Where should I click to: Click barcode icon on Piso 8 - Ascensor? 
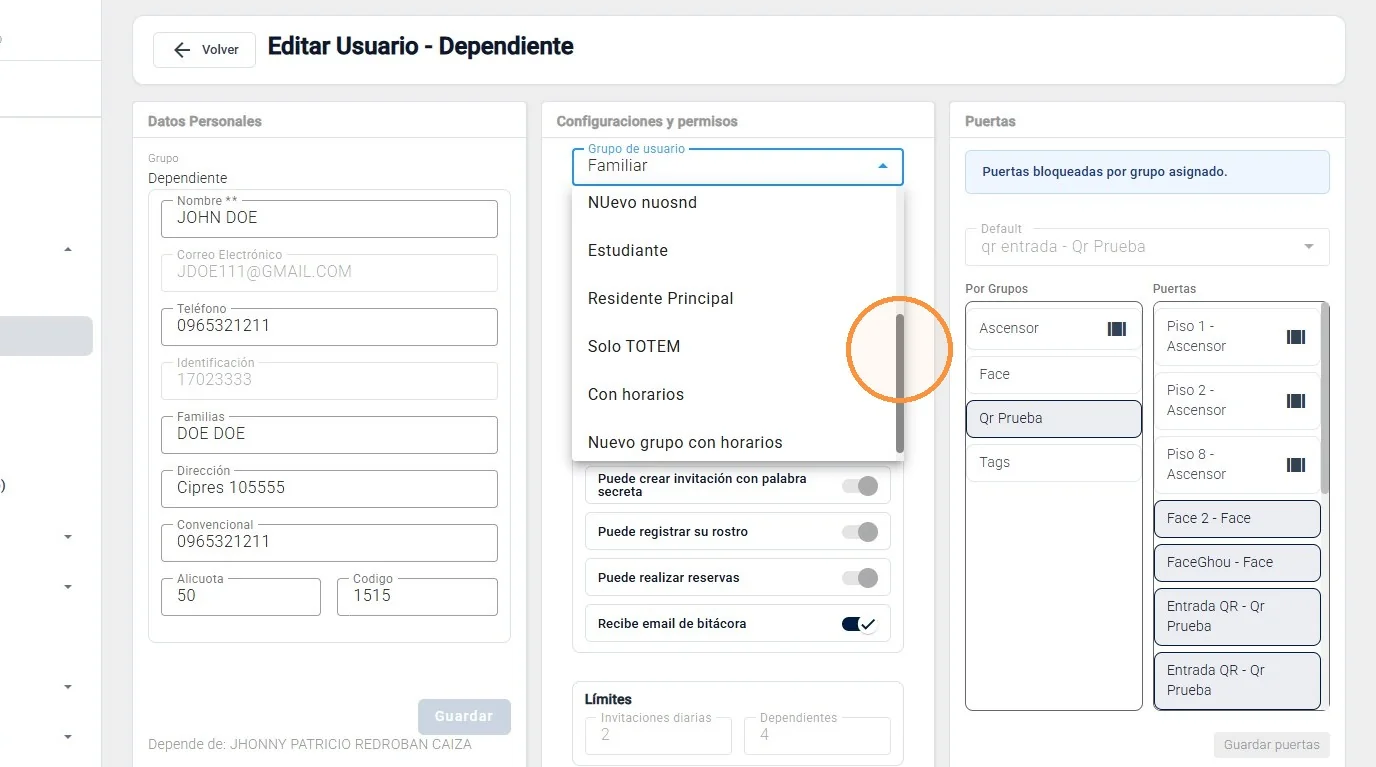click(1296, 465)
